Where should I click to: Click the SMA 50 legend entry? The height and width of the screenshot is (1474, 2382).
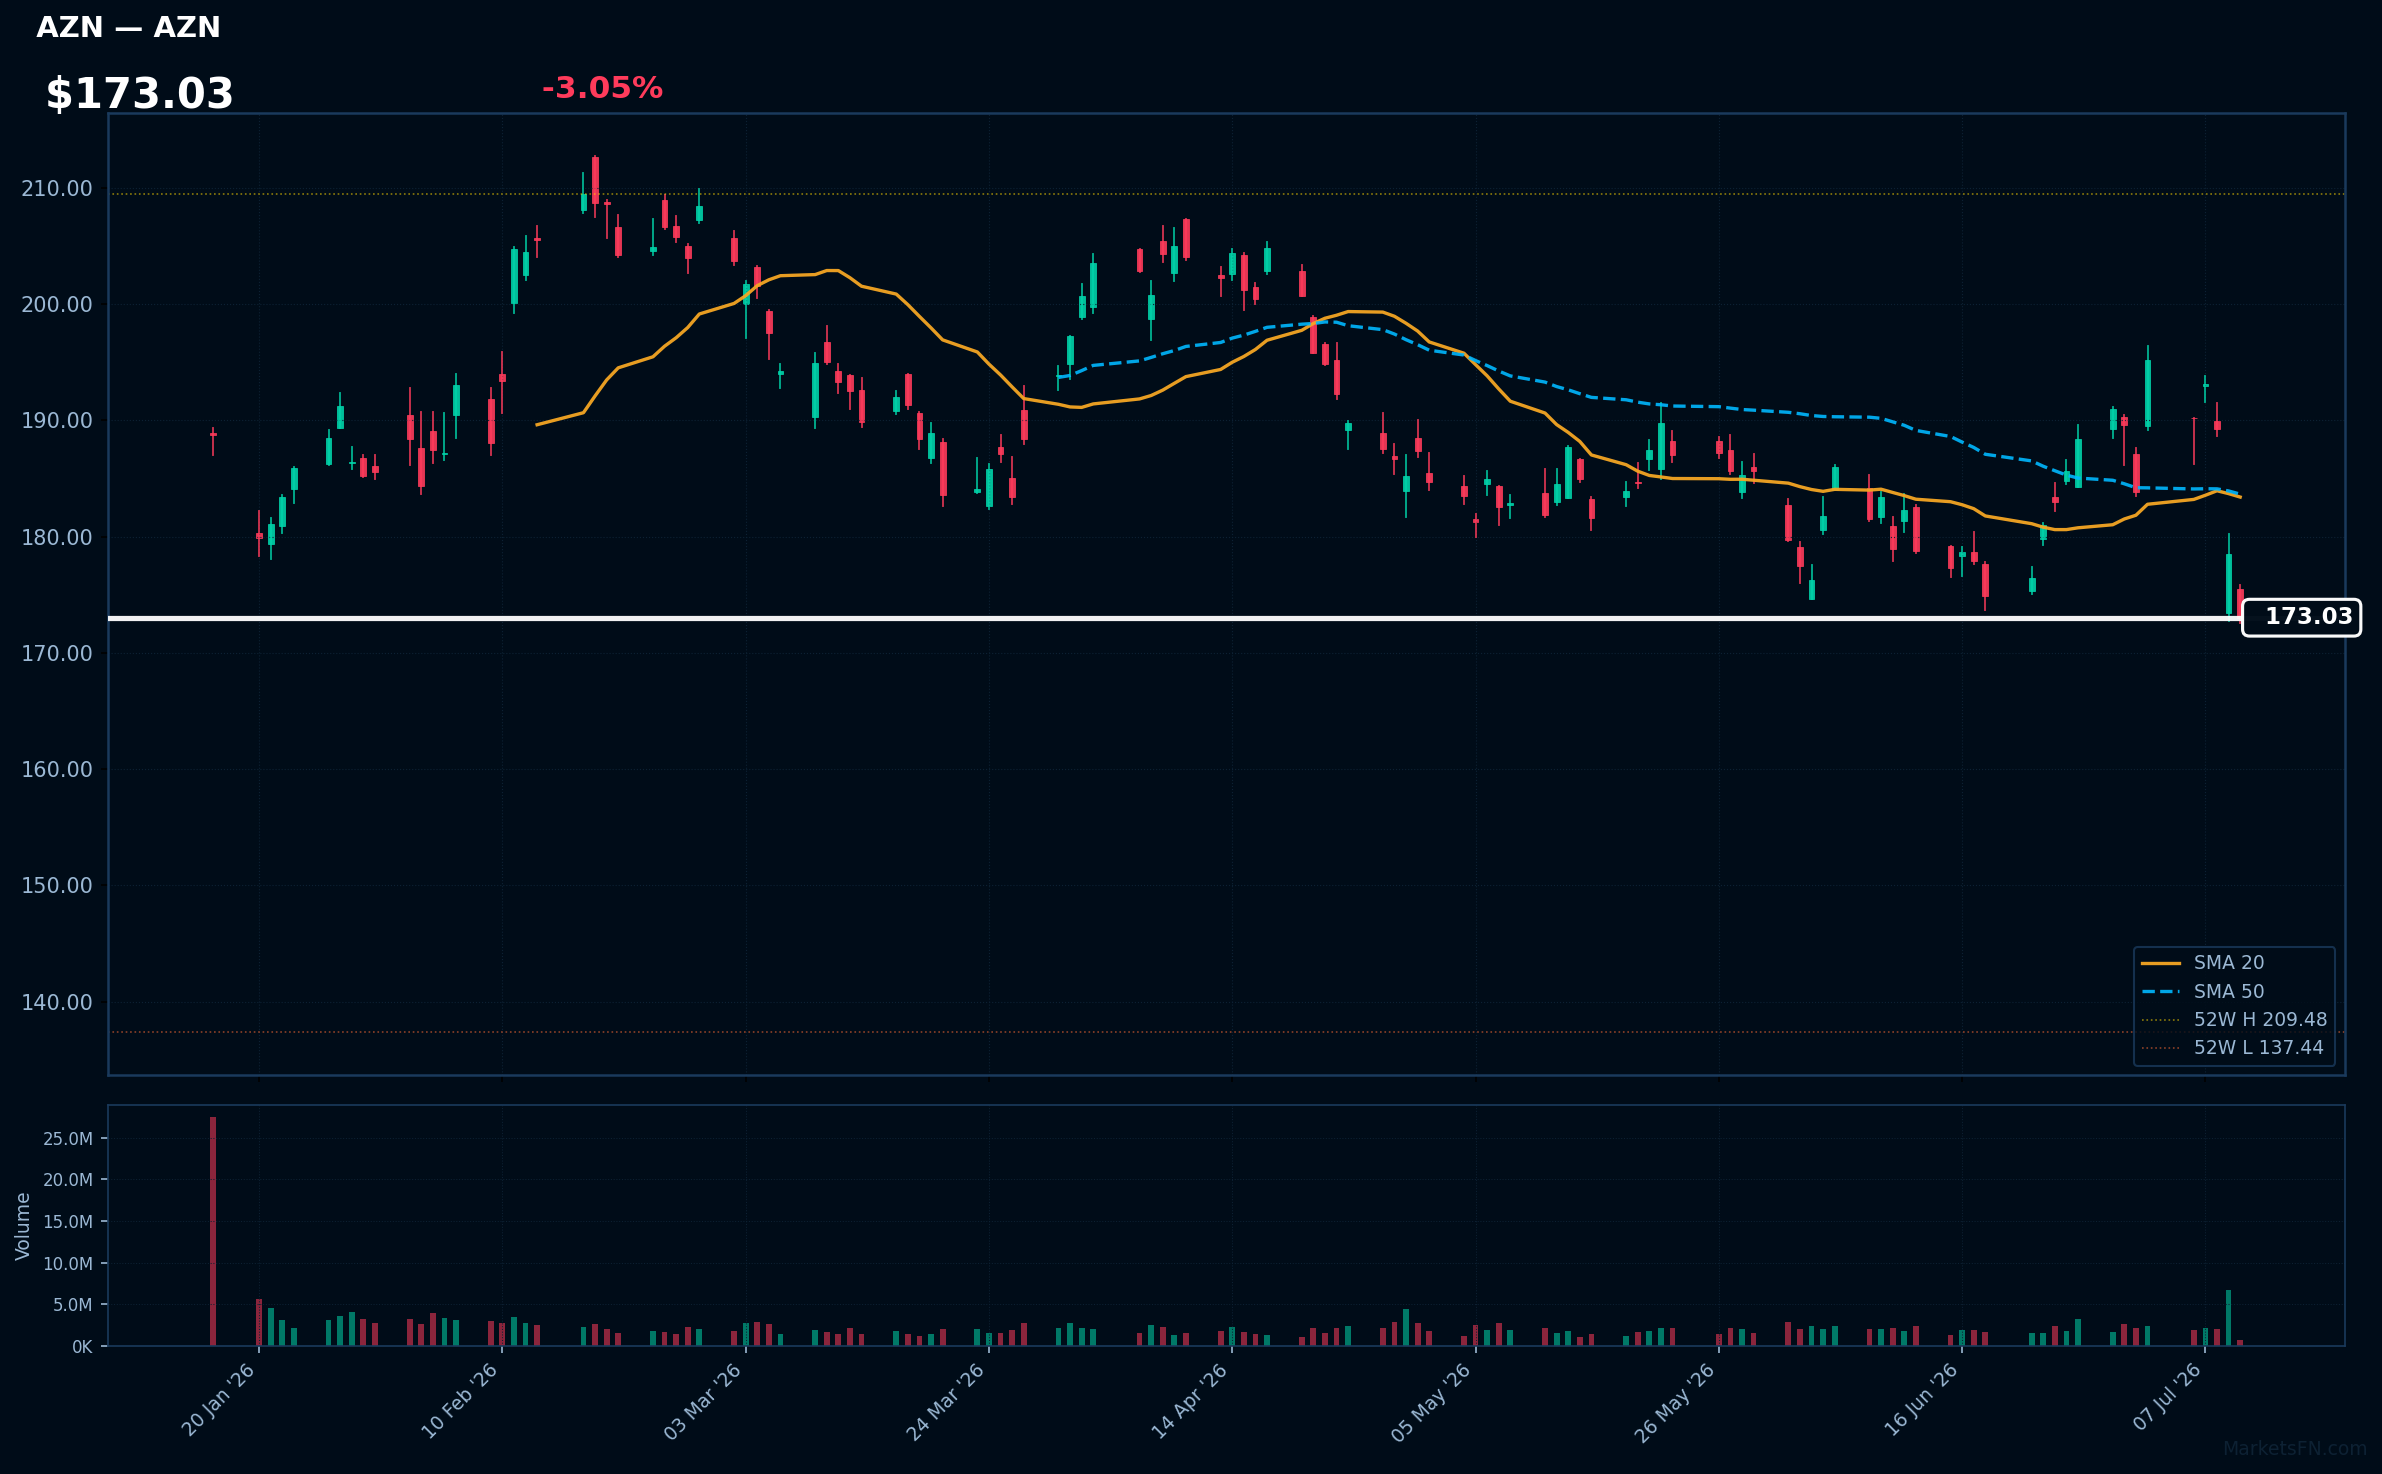(x=2229, y=992)
